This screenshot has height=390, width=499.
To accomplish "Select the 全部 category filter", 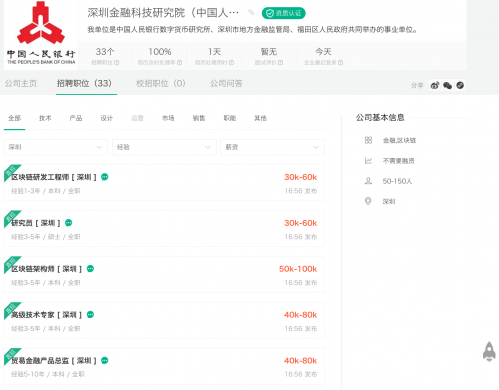I will click(x=14, y=118).
